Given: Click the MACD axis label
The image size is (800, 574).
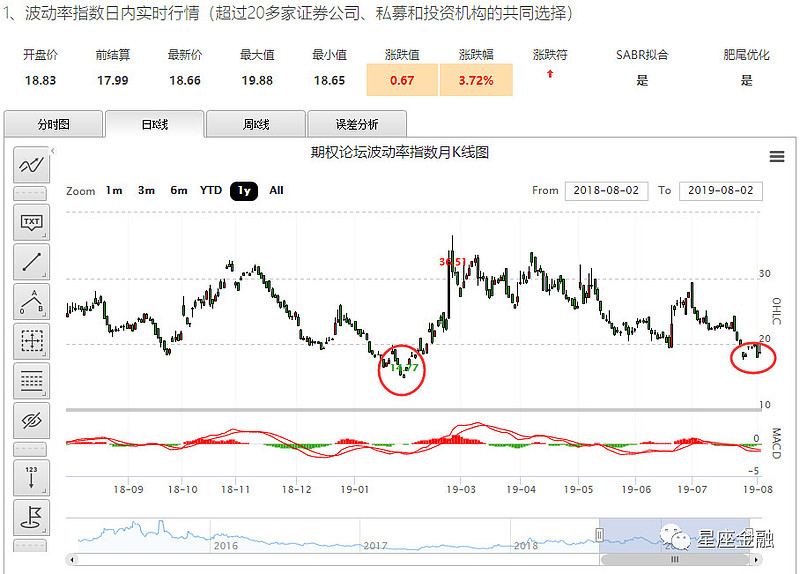Looking at the screenshot, I should pos(776,443).
